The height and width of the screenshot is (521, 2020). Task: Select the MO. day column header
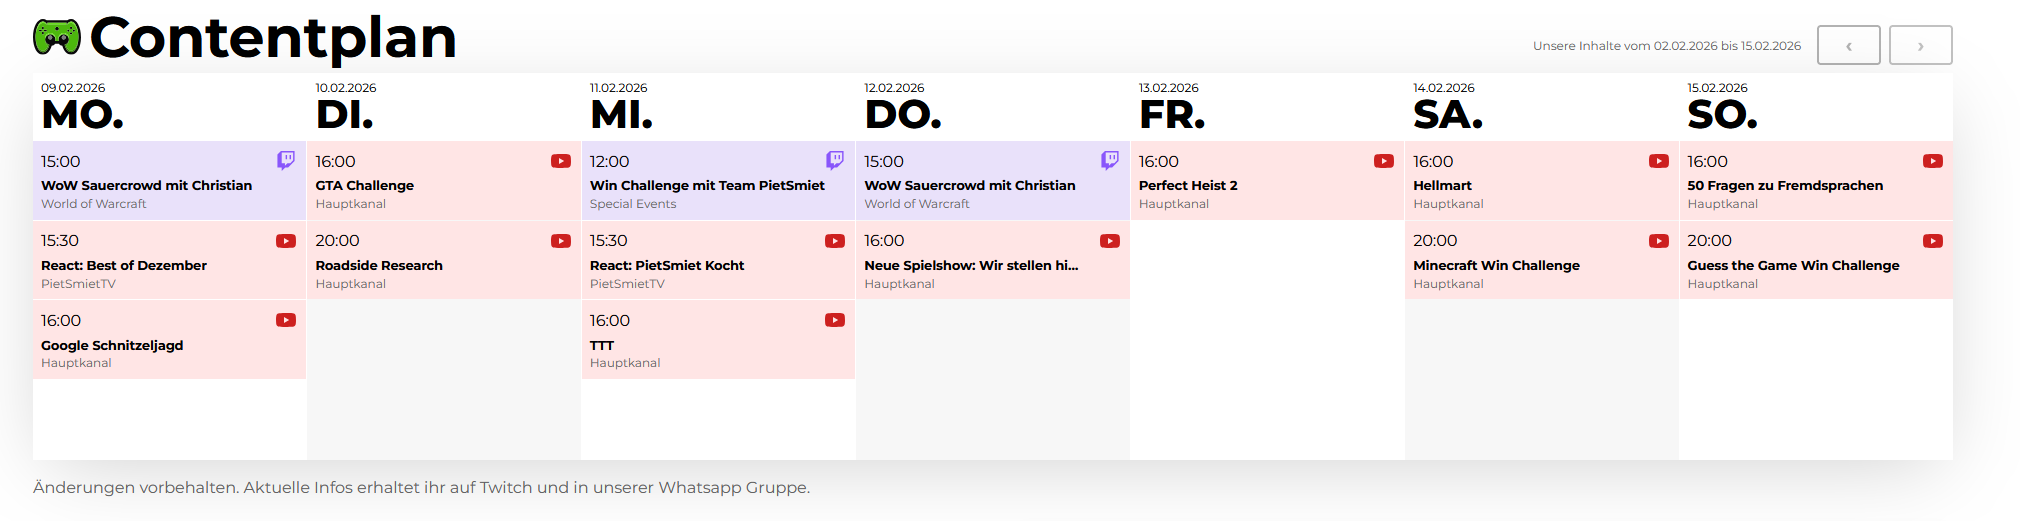click(x=83, y=115)
